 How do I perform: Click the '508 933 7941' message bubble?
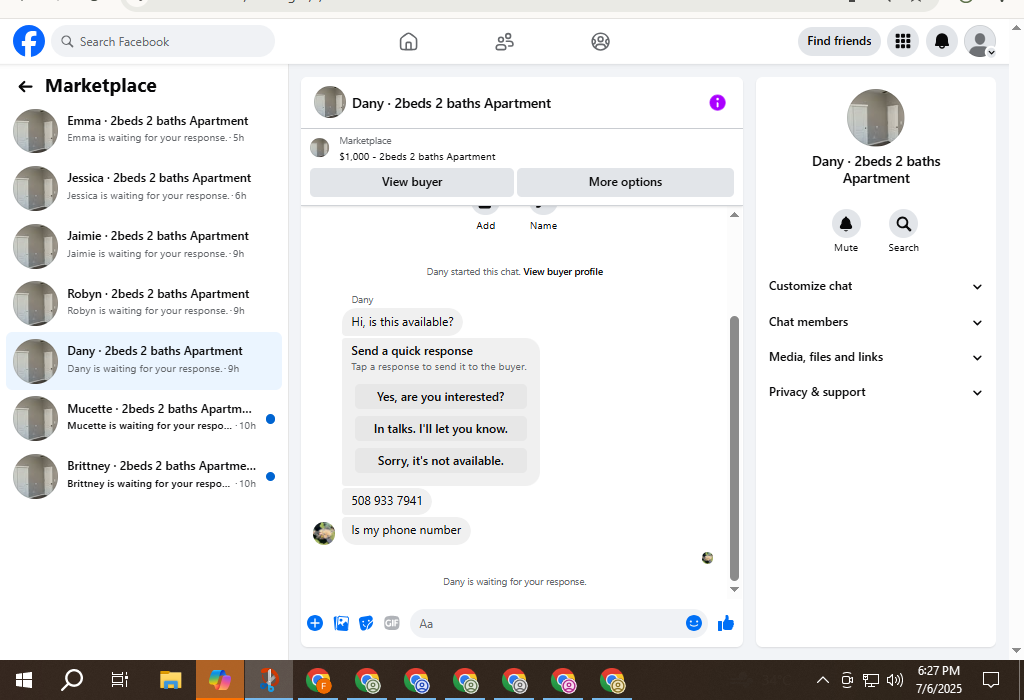tap(387, 501)
